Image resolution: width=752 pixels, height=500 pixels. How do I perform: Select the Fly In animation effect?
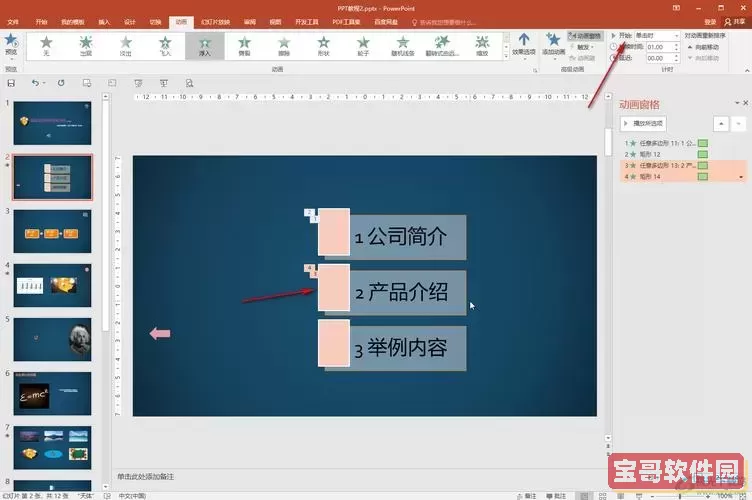[165, 46]
